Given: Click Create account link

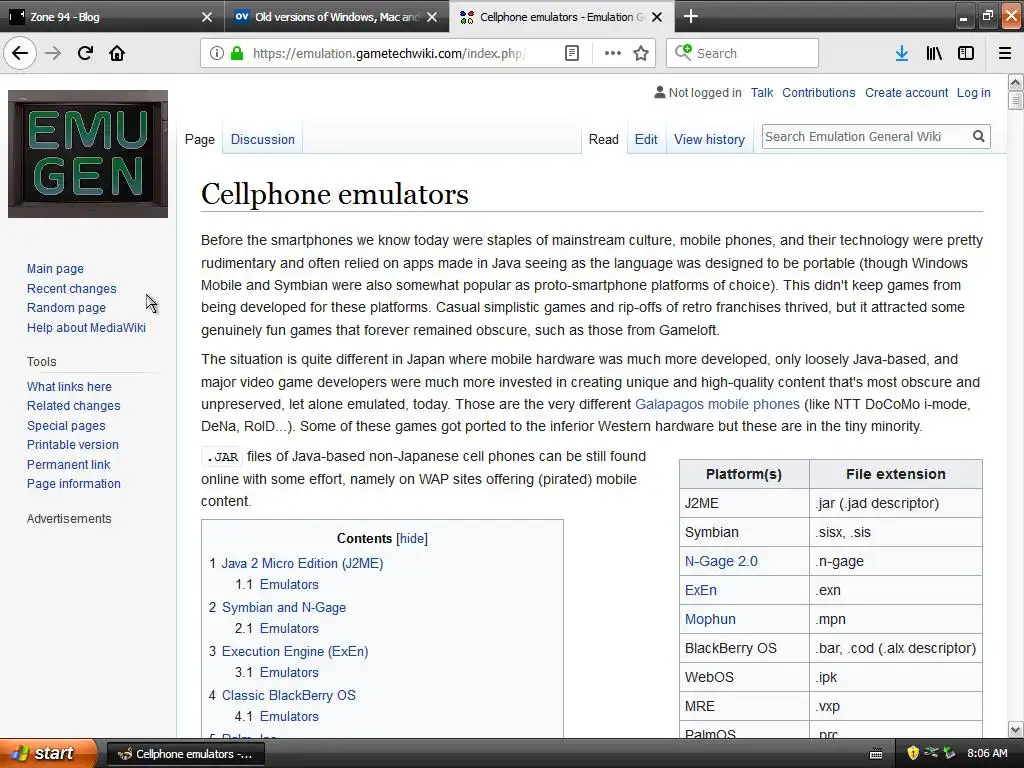Looking at the screenshot, I should [906, 93].
